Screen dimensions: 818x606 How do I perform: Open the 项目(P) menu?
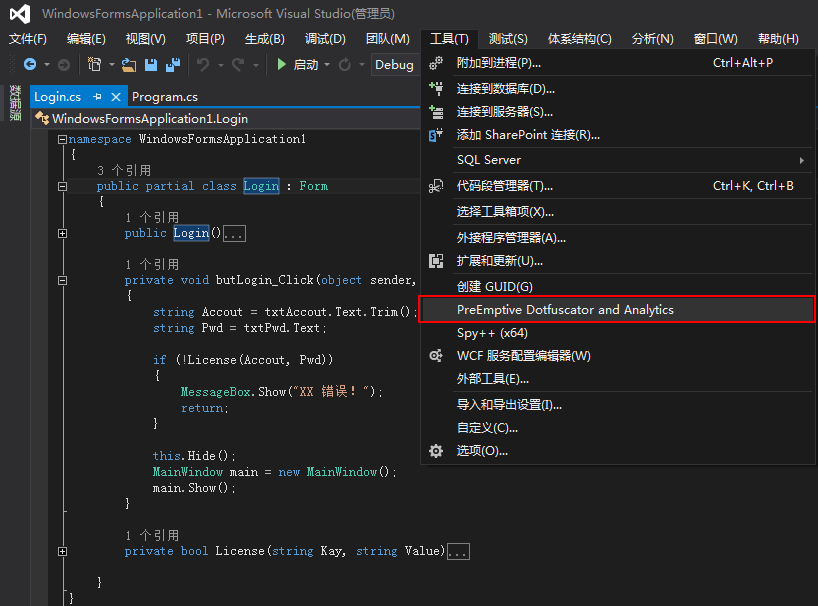pyautogui.click(x=205, y=39)
